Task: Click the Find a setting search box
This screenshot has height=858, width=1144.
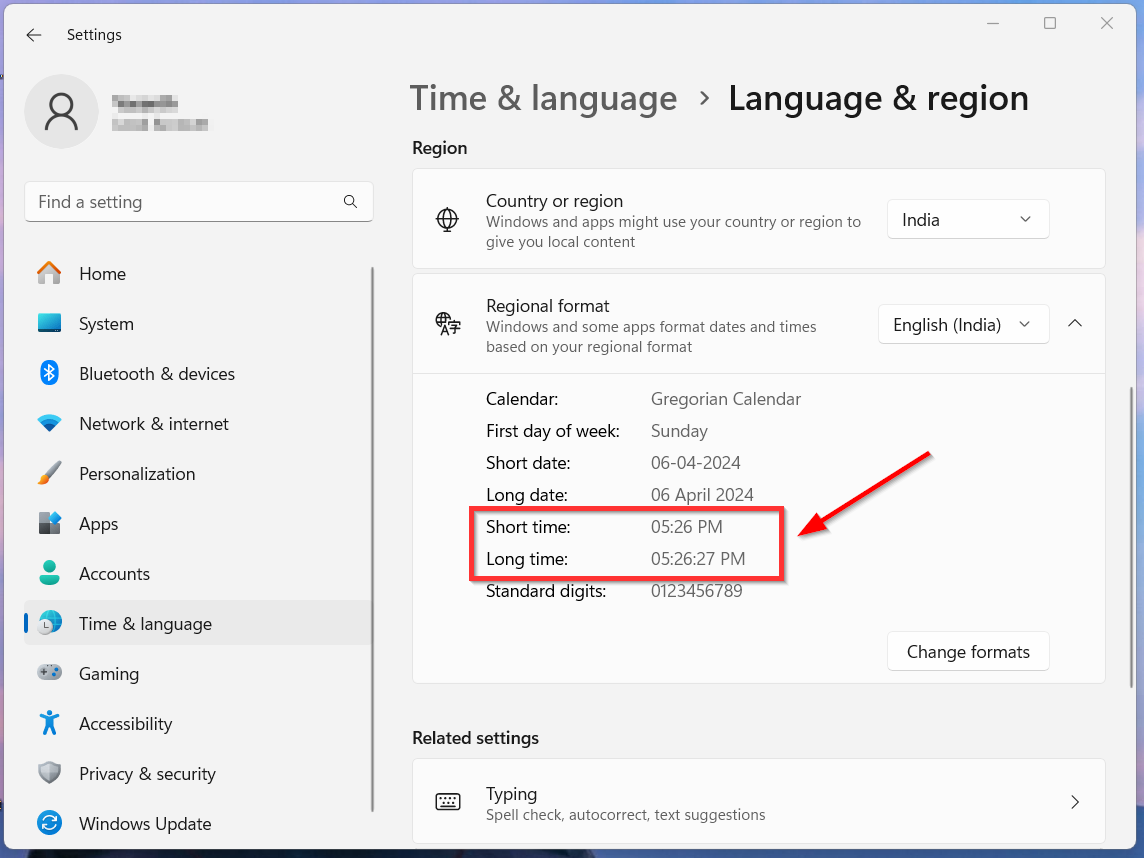Action: point(198,201)
